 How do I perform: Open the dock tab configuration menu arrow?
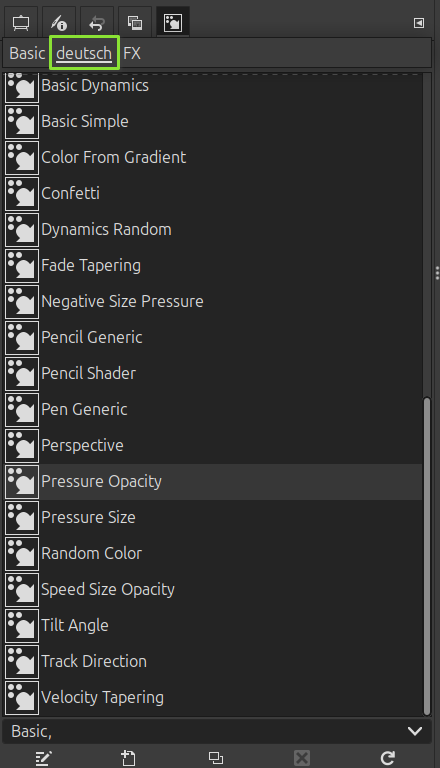[x=419, y=23]
